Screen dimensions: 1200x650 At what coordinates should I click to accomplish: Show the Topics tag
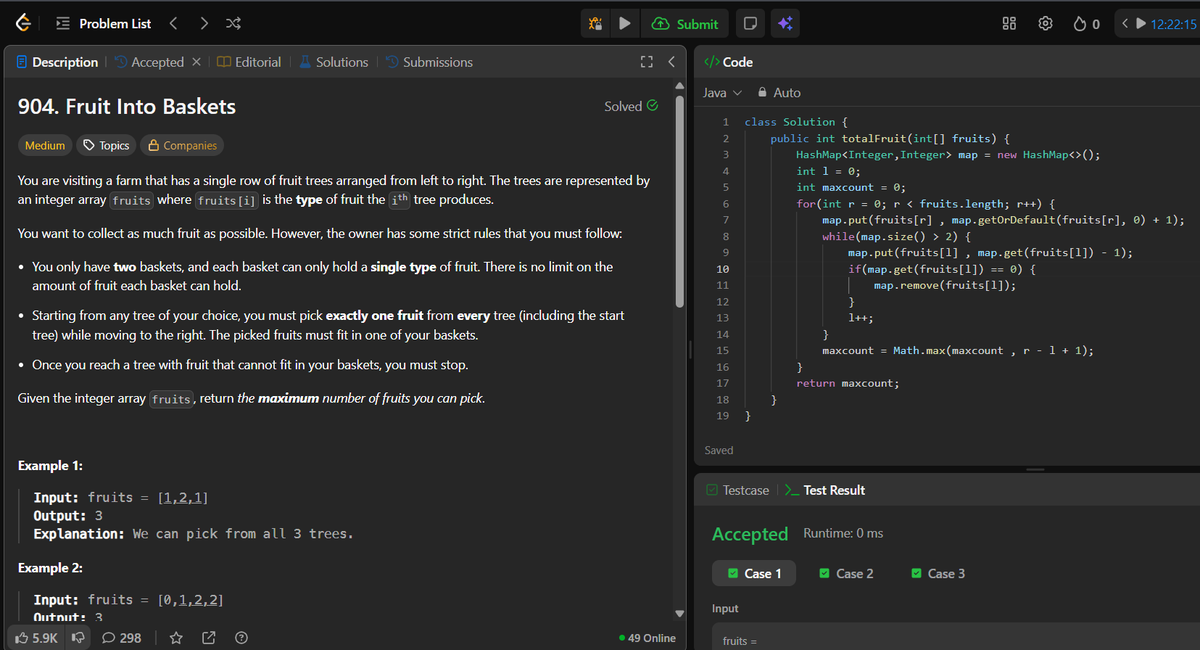coord(106,145)
